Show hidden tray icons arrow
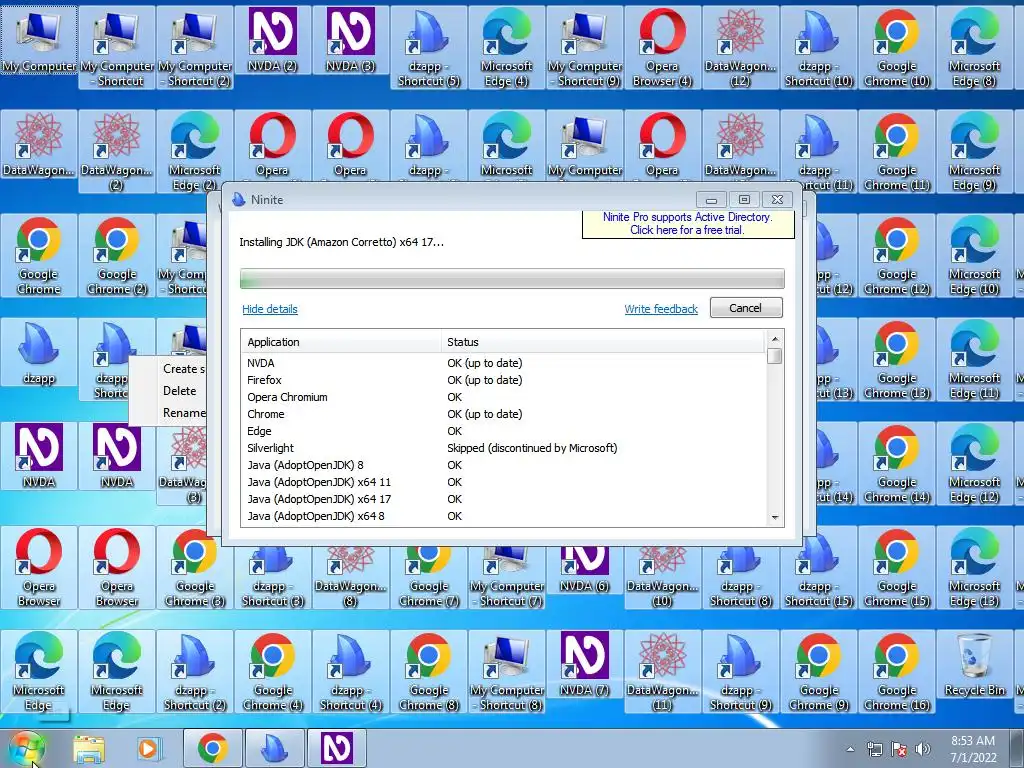Screen dimensions: 1024x768 click(x=850, y=749)
